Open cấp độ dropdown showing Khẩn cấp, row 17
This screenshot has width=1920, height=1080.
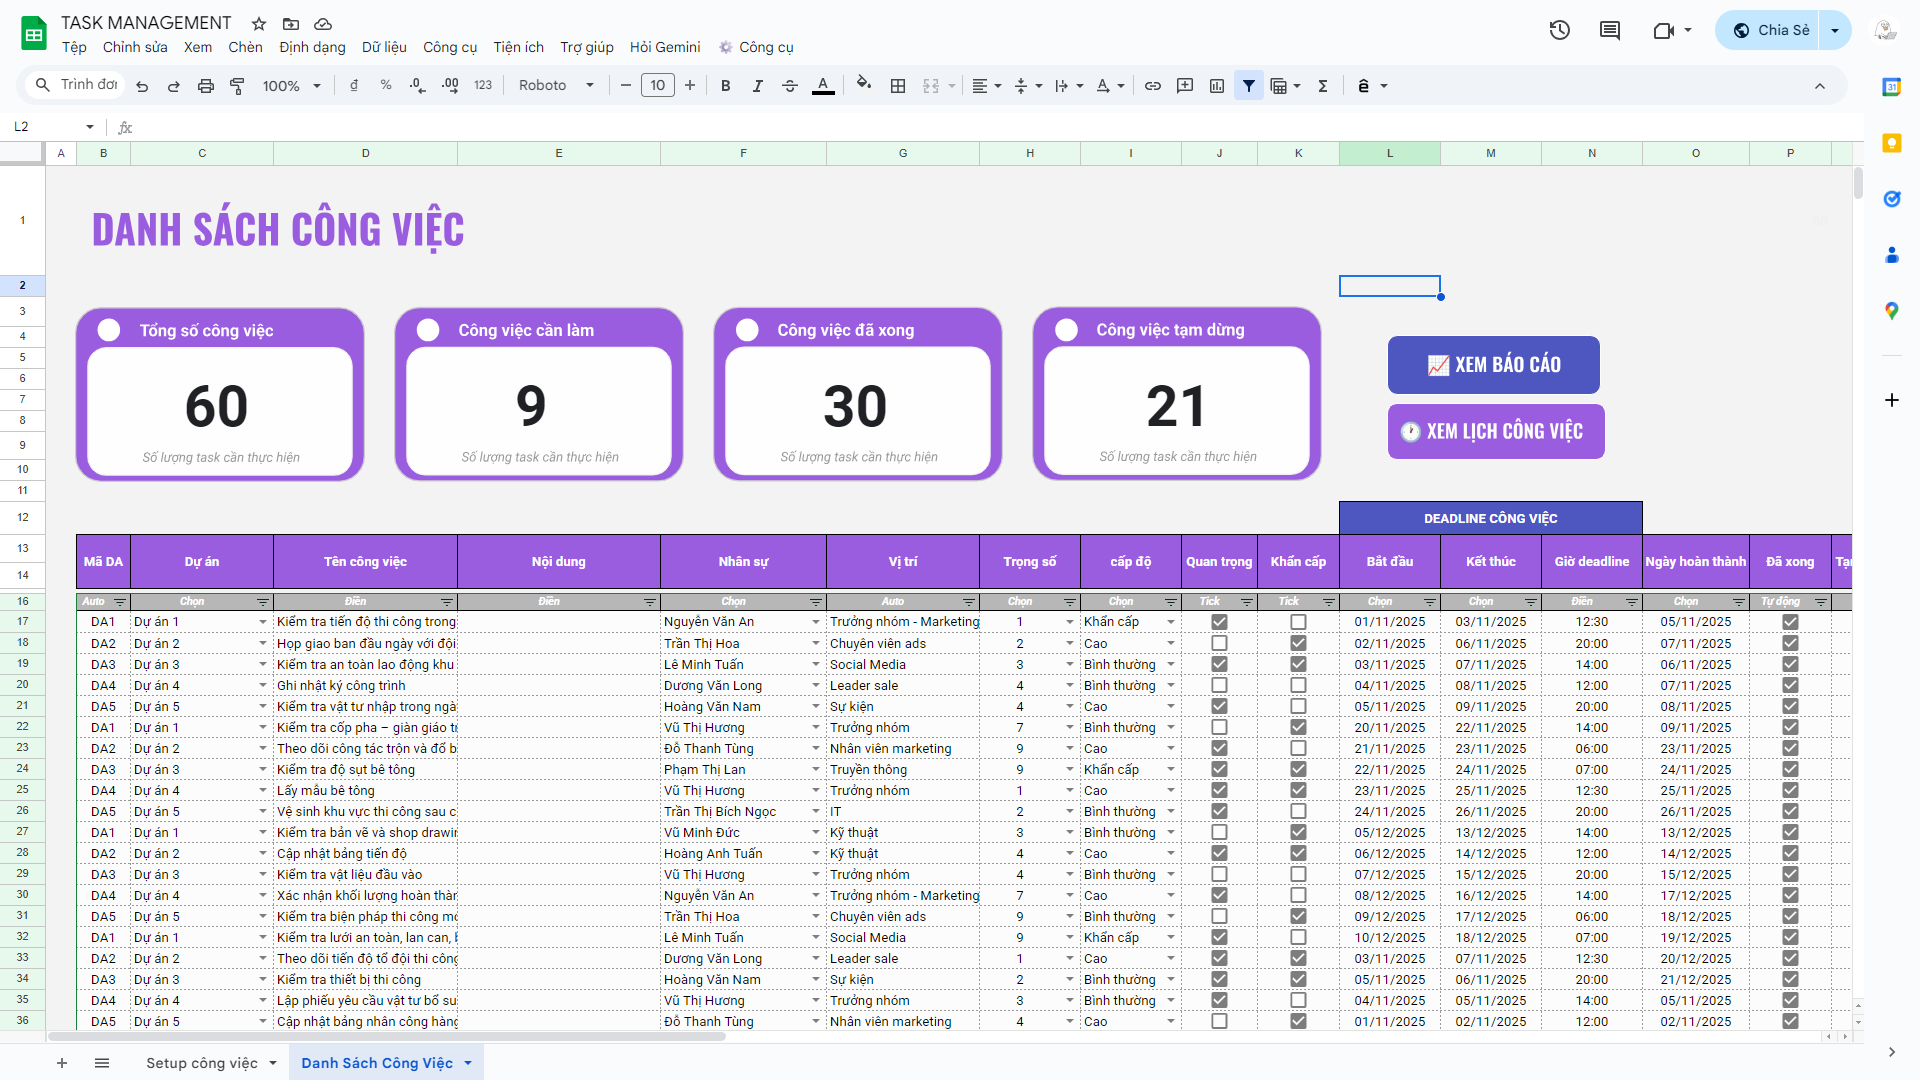coord(1170,622)
